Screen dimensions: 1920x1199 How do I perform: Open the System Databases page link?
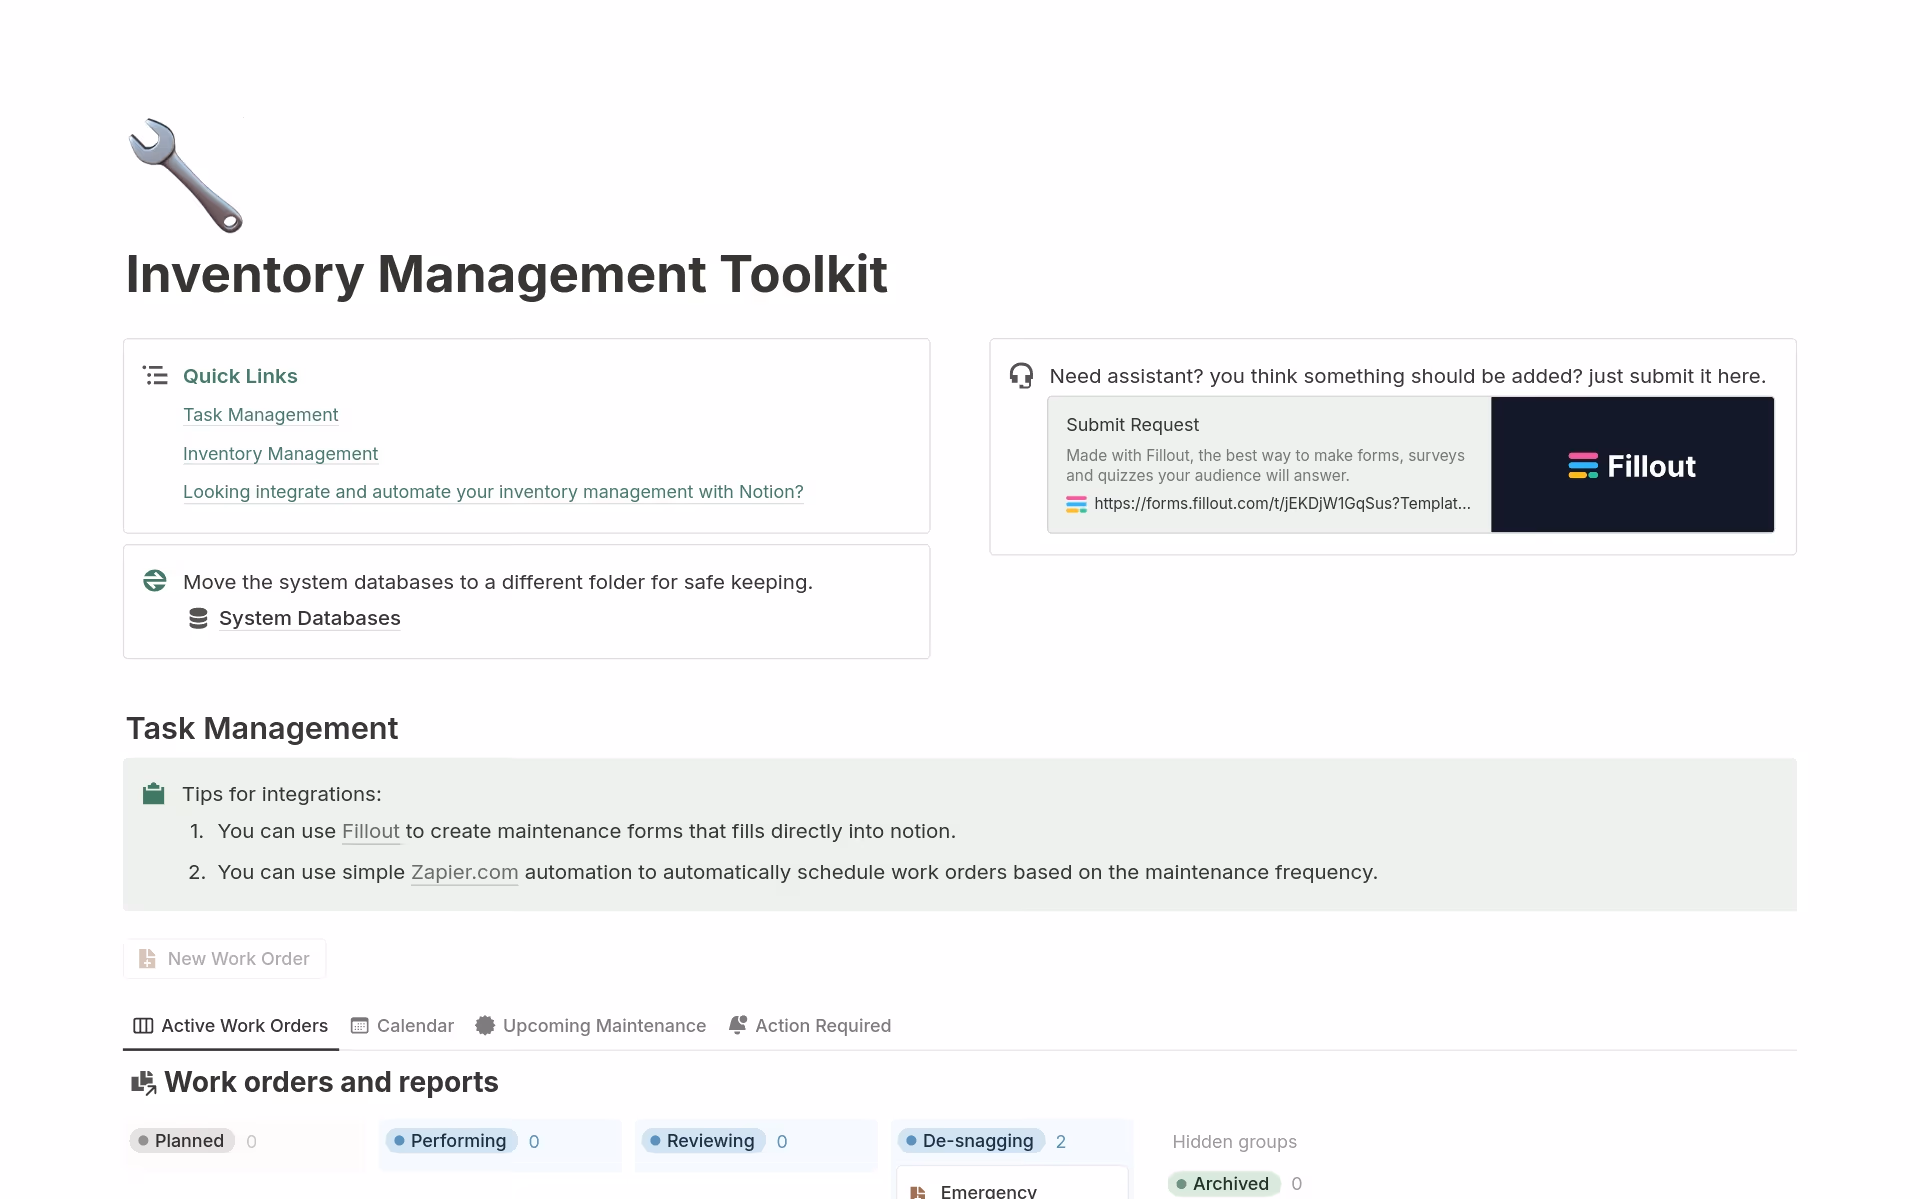[309, 619]
